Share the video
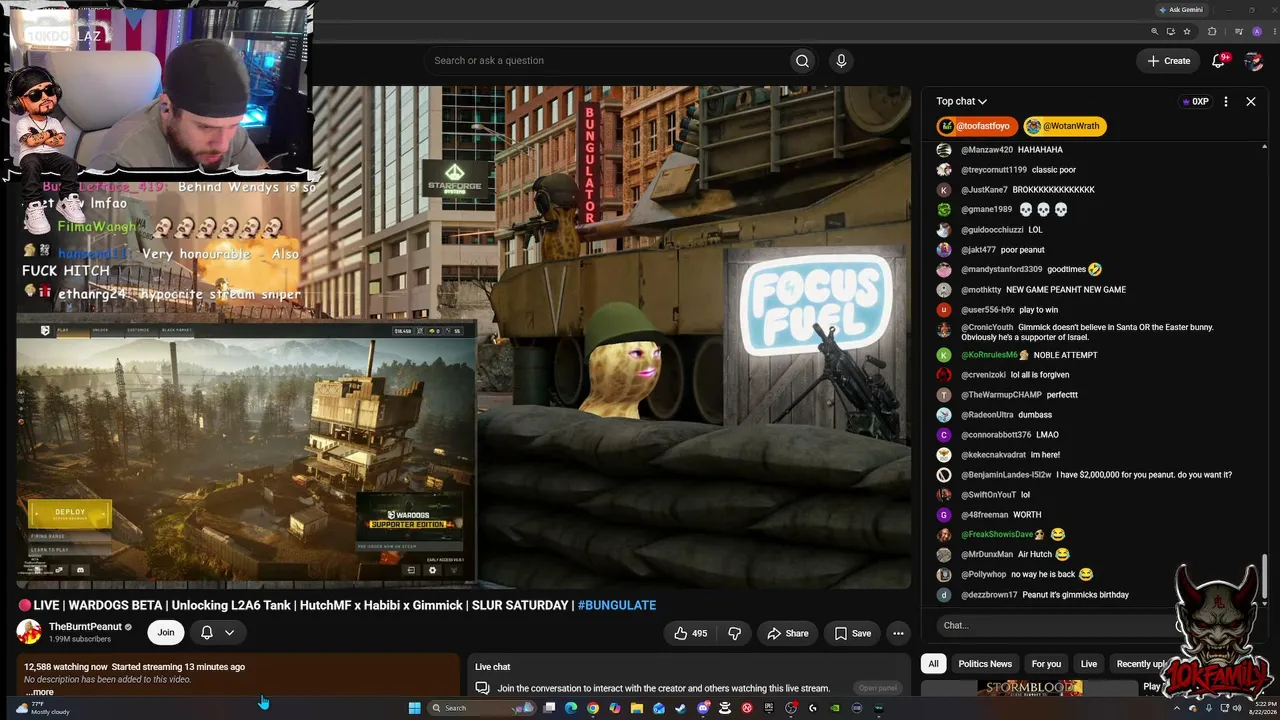Screen dimensions: 1280x720 tap(787, 633)
